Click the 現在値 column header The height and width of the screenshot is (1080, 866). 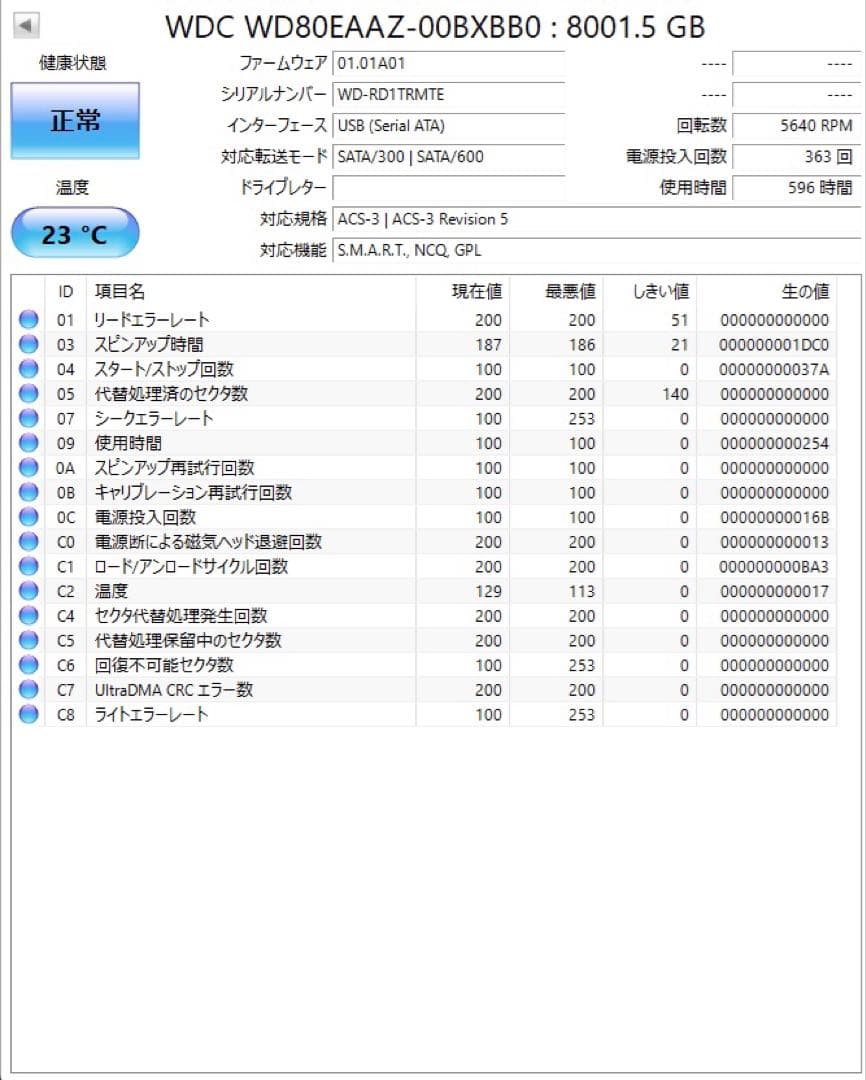click(x=463, y=291)
